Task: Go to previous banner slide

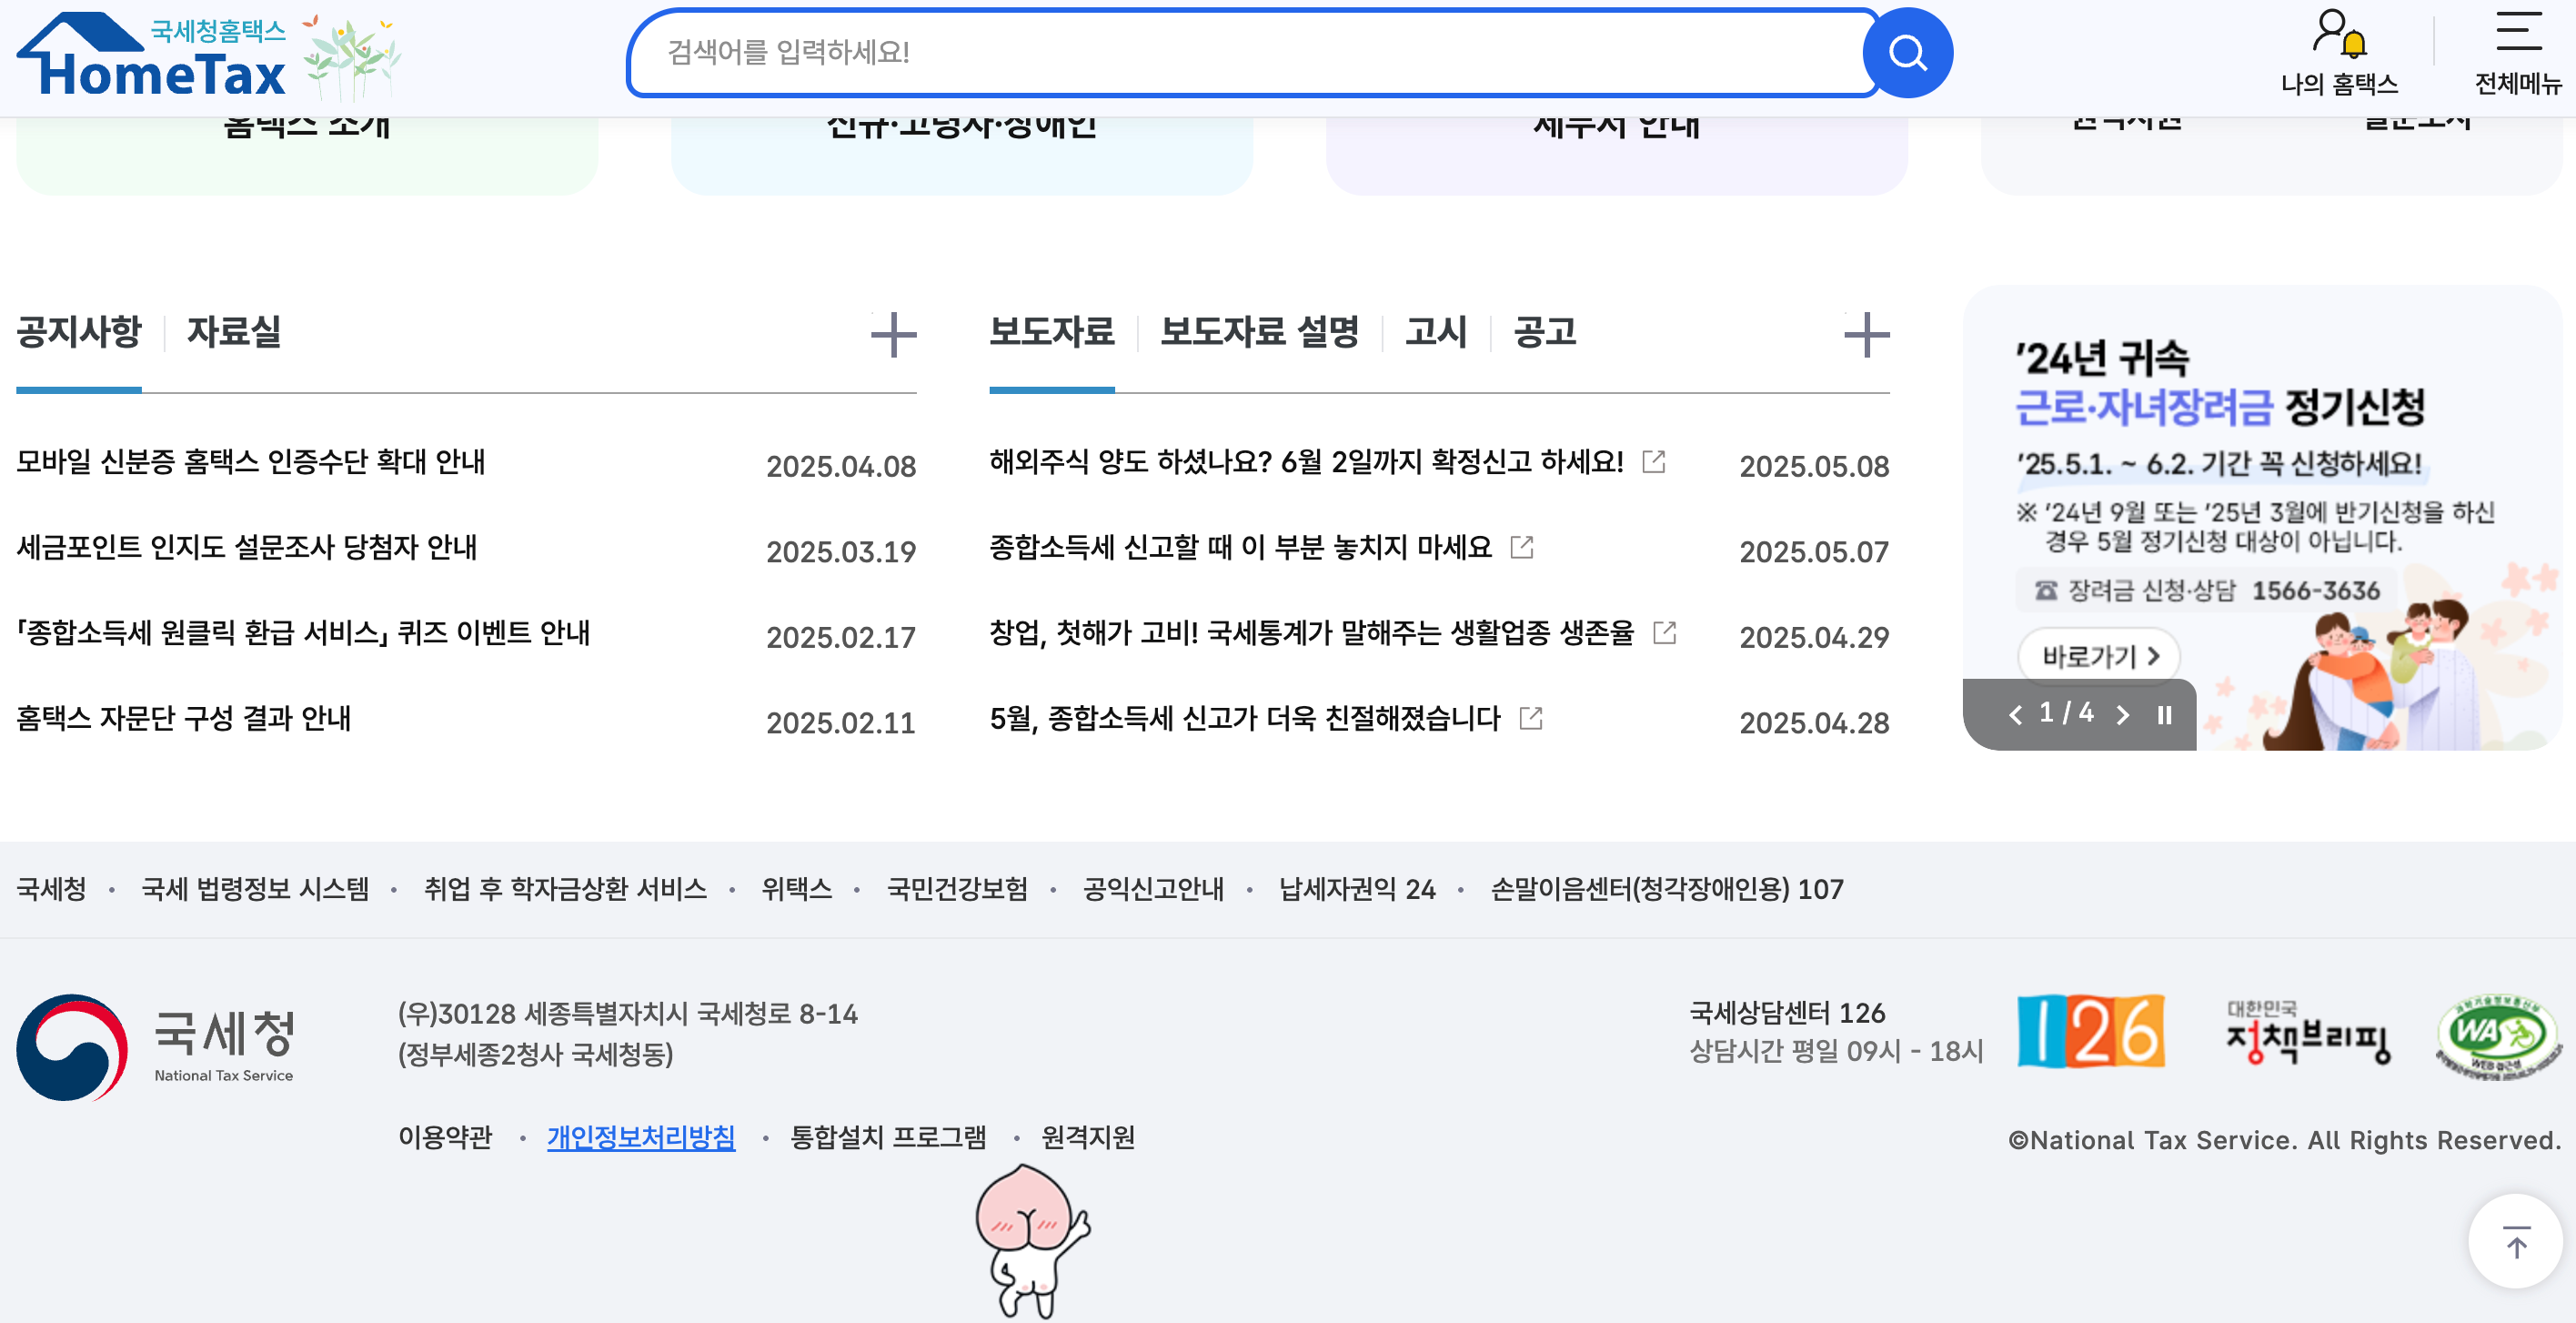Action: coord(2015,715)
